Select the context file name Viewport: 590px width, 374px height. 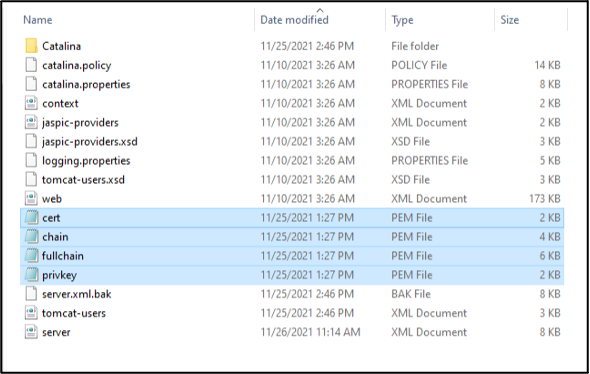pos(60,103)
